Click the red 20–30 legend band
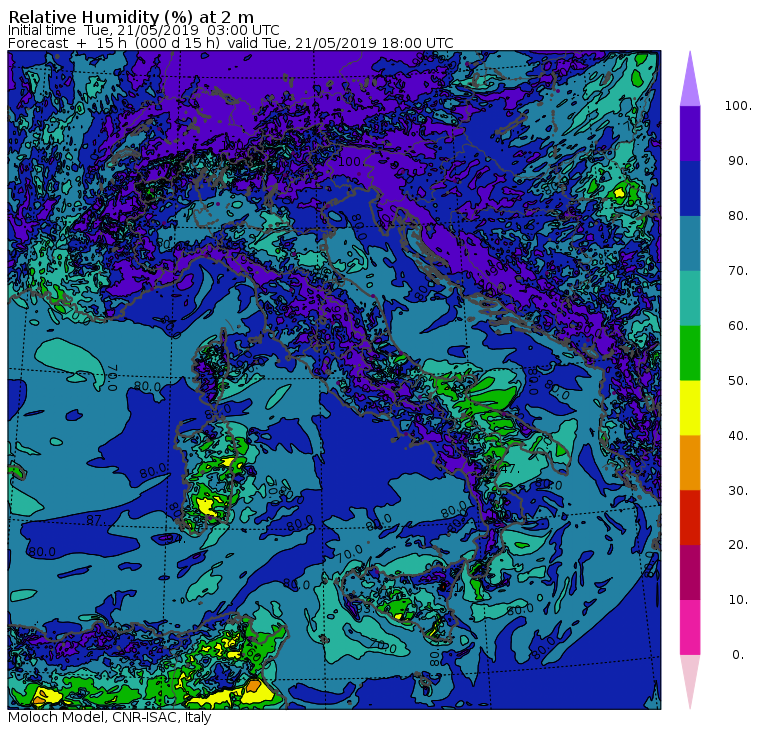This screenshot has height=731, width=760. [x=690, y=518]
